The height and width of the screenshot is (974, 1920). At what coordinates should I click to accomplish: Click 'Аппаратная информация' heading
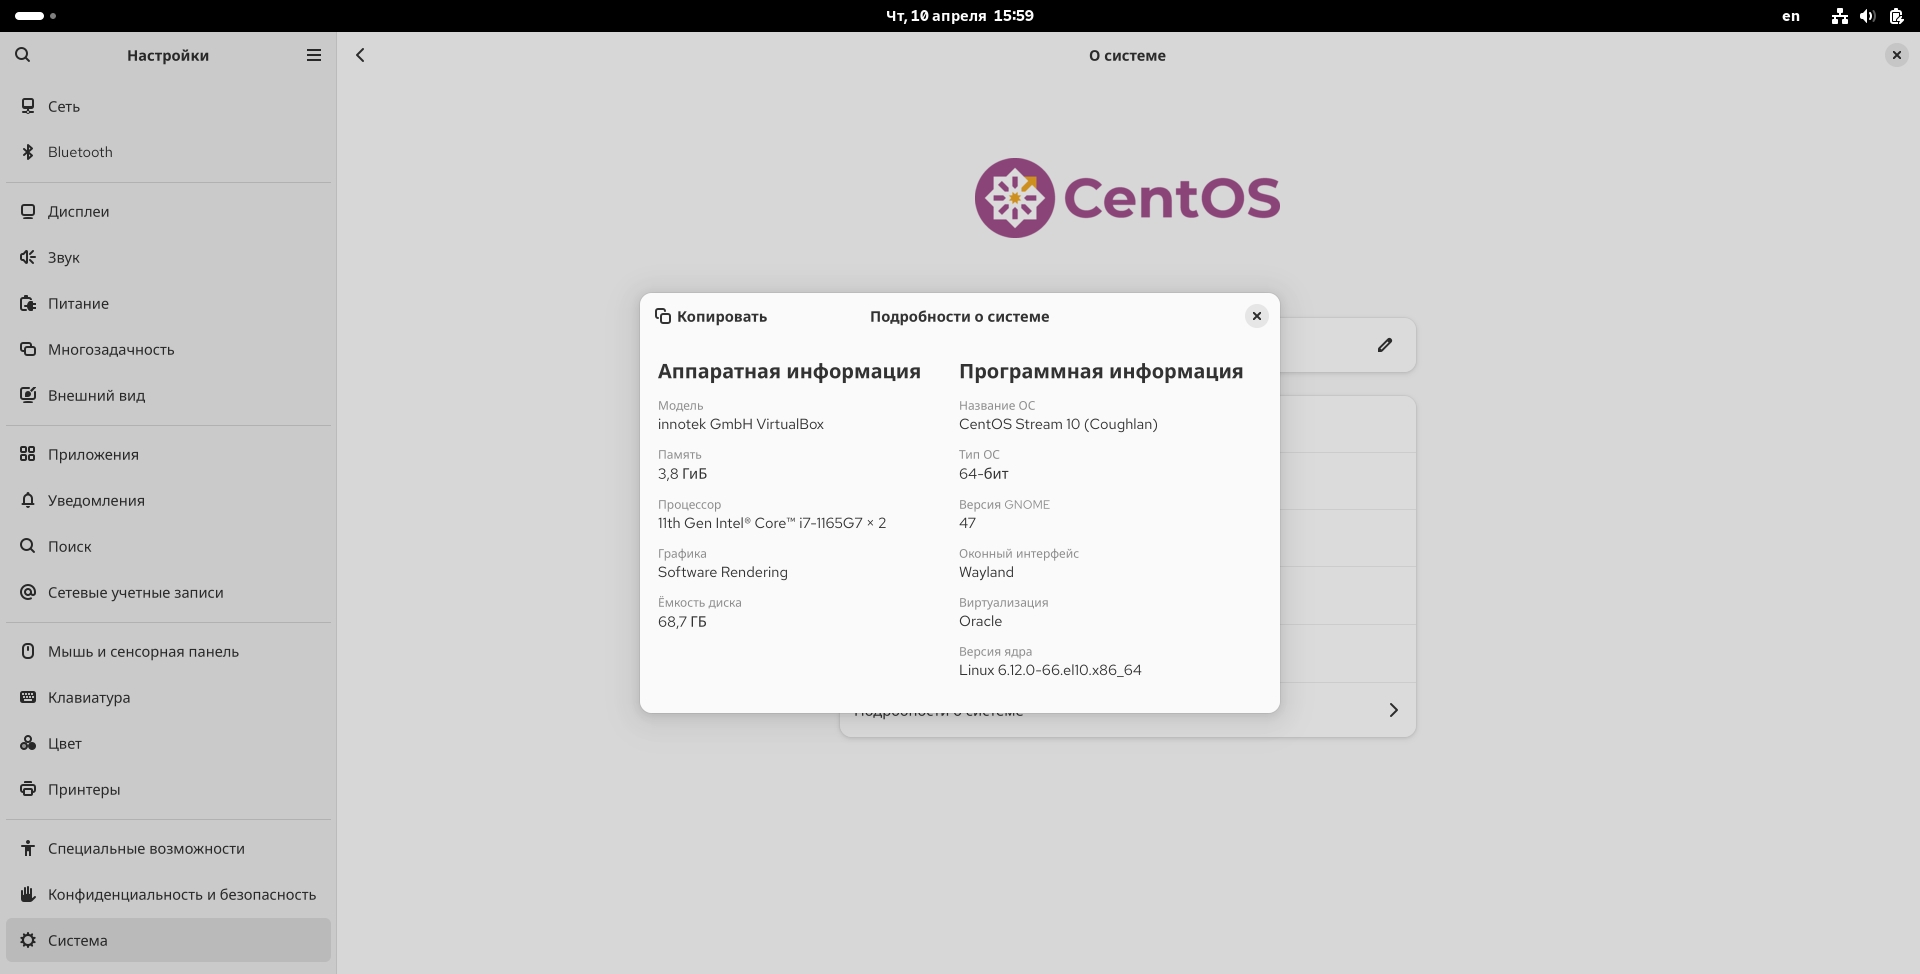pyautogui.click(x=789, y=371)
